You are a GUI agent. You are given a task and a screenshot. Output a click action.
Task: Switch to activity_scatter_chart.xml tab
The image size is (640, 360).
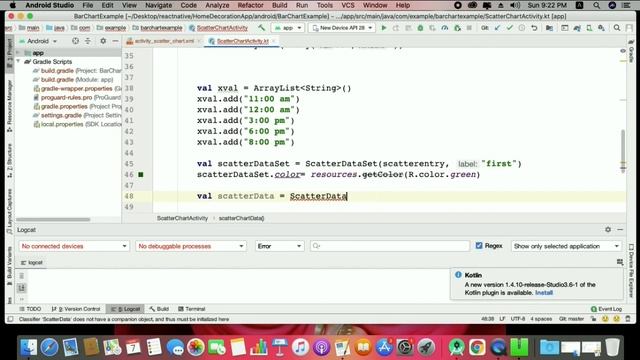click(x=164, y=41)
